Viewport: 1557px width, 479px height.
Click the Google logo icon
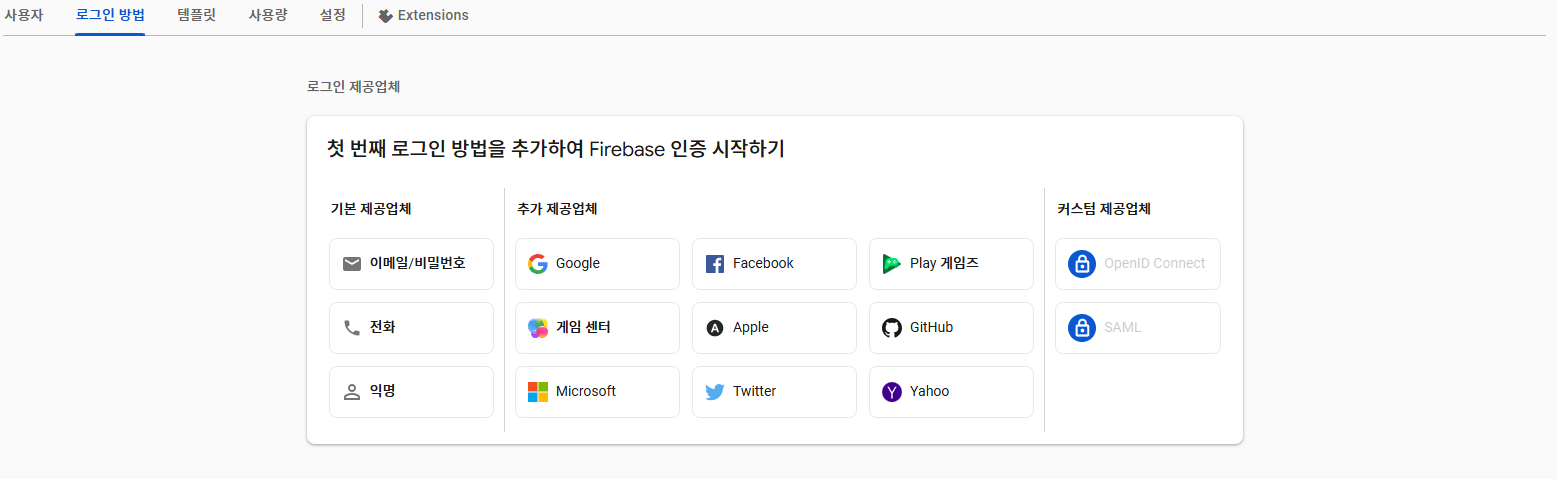click(x=538, y=264)
